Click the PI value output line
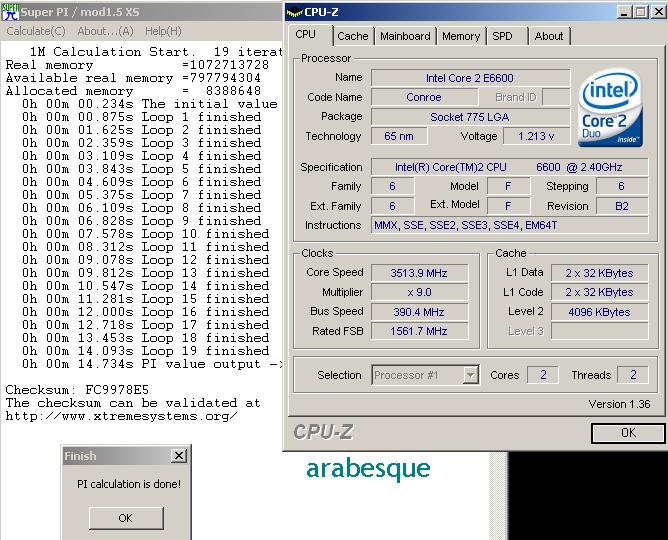The image size is (668, 540). [x=153, y=364]
